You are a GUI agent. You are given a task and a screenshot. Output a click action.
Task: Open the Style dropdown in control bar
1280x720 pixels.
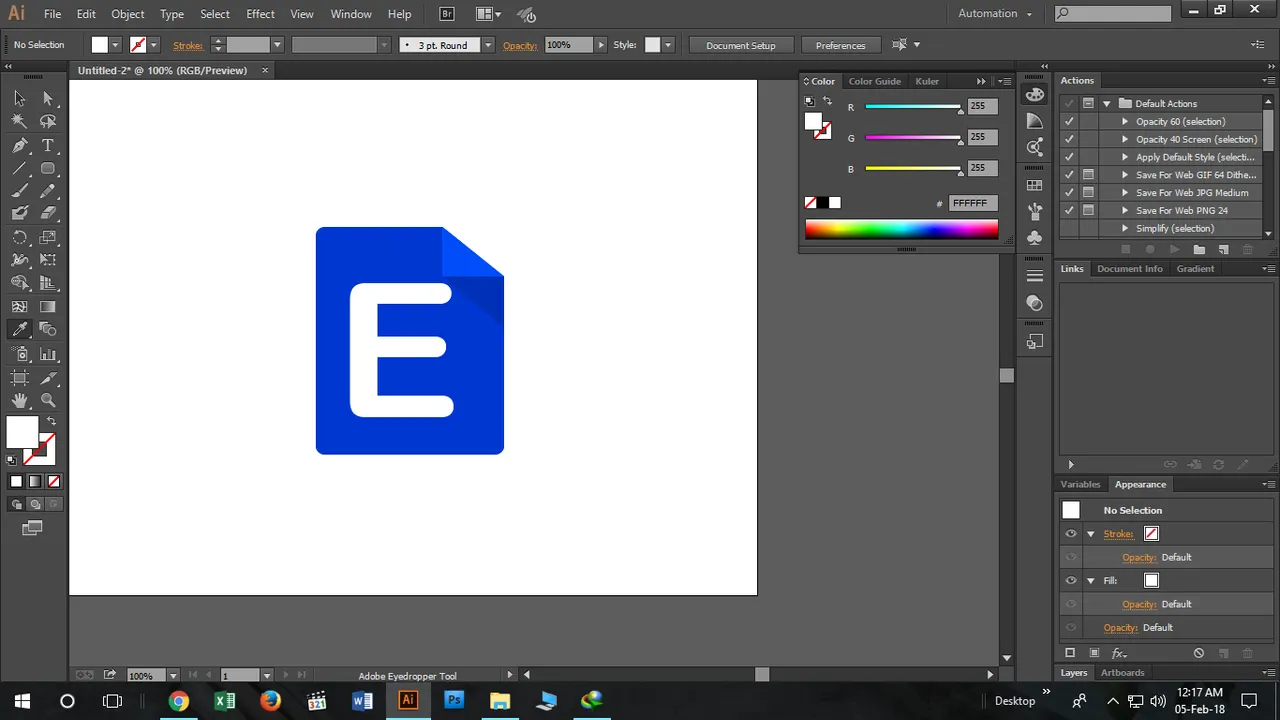[x=668, y=45]
